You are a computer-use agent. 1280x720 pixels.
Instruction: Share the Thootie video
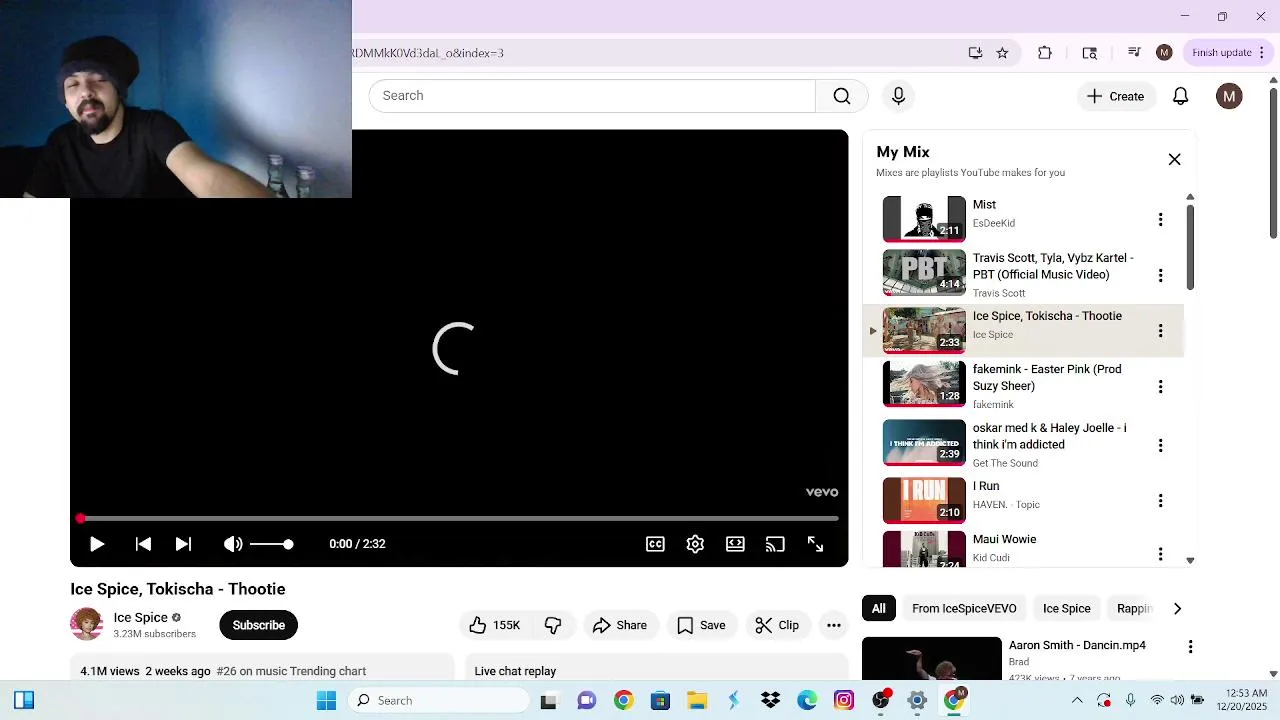point(621,625)
